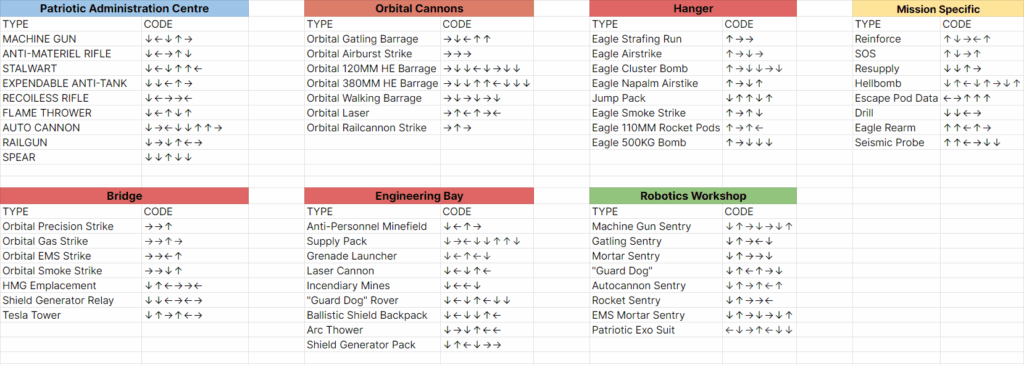Select the green Robotics Workshop header

(x=693, y=196)
